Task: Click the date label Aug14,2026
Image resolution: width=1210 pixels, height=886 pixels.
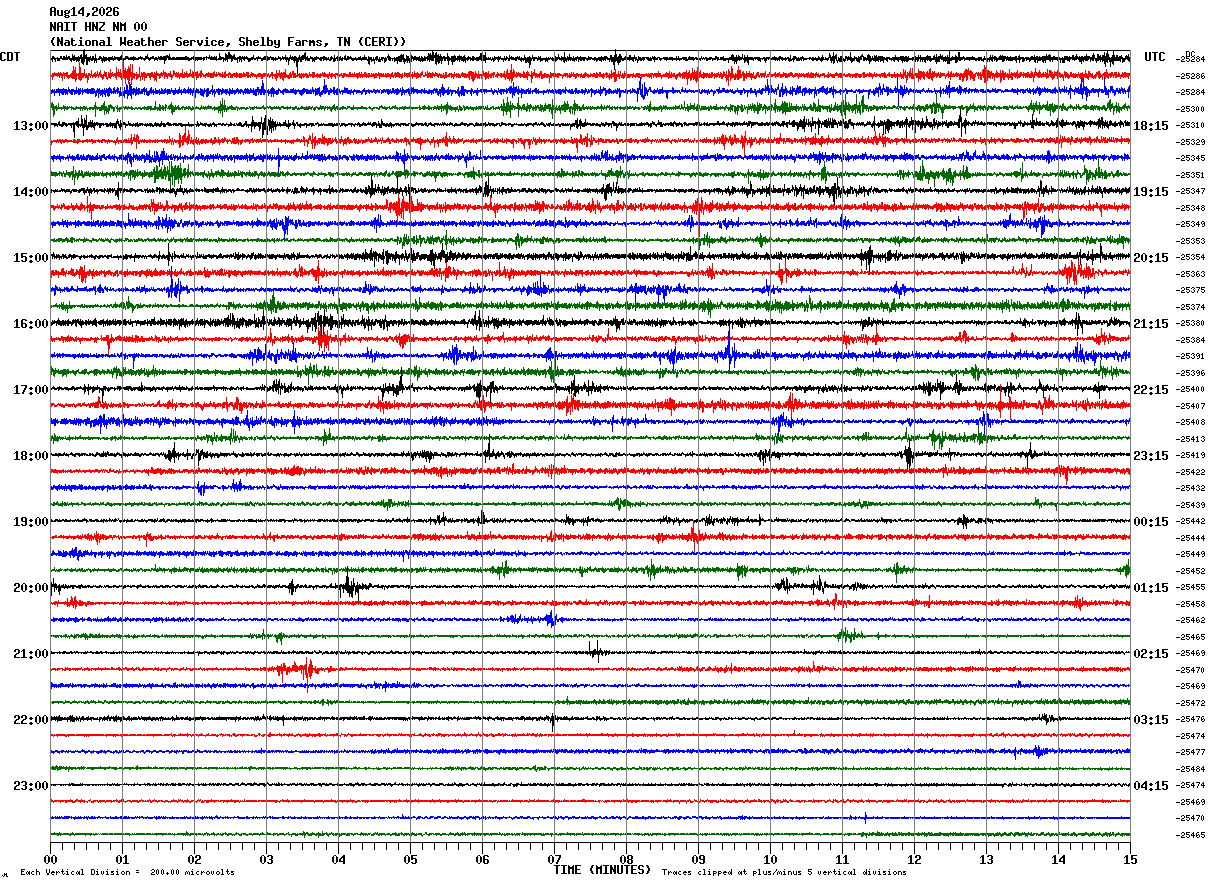Action: [x=84, y=12]
